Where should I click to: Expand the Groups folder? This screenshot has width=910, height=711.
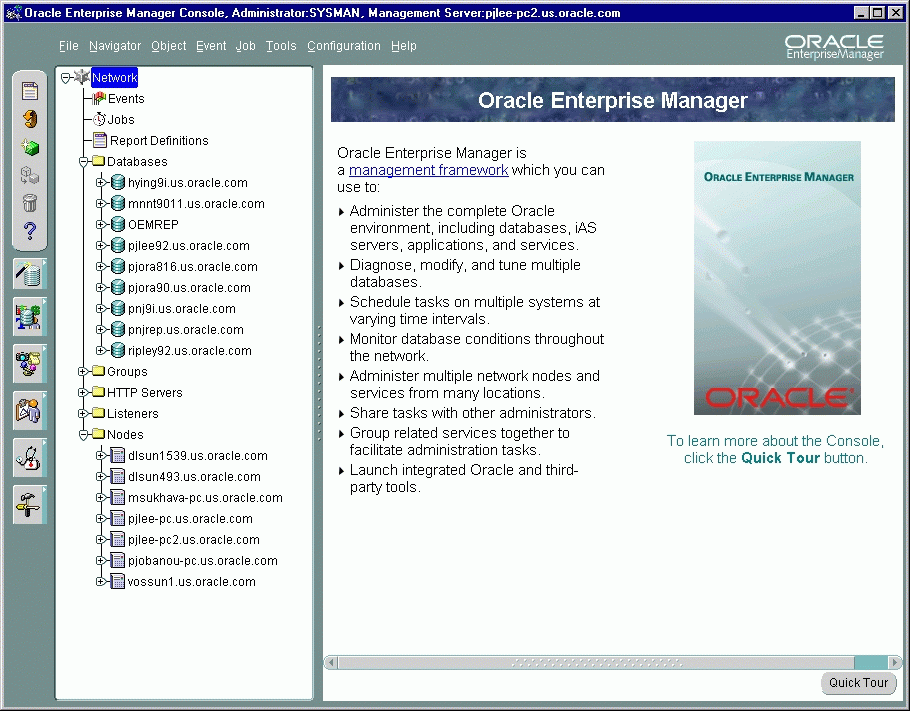(x=84, y=372)
